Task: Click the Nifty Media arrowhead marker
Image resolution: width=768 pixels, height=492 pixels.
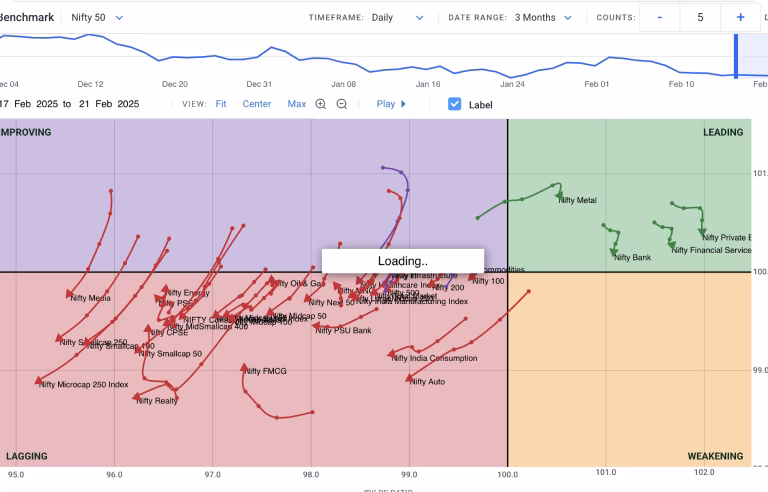Action: click(x=72, y=294)
